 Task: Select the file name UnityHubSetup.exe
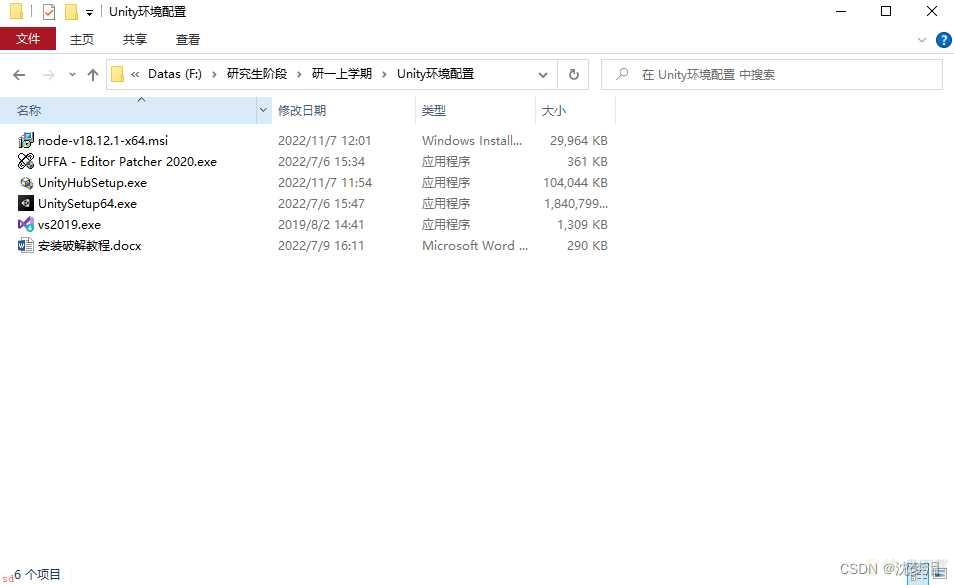(x=92, y=182)
